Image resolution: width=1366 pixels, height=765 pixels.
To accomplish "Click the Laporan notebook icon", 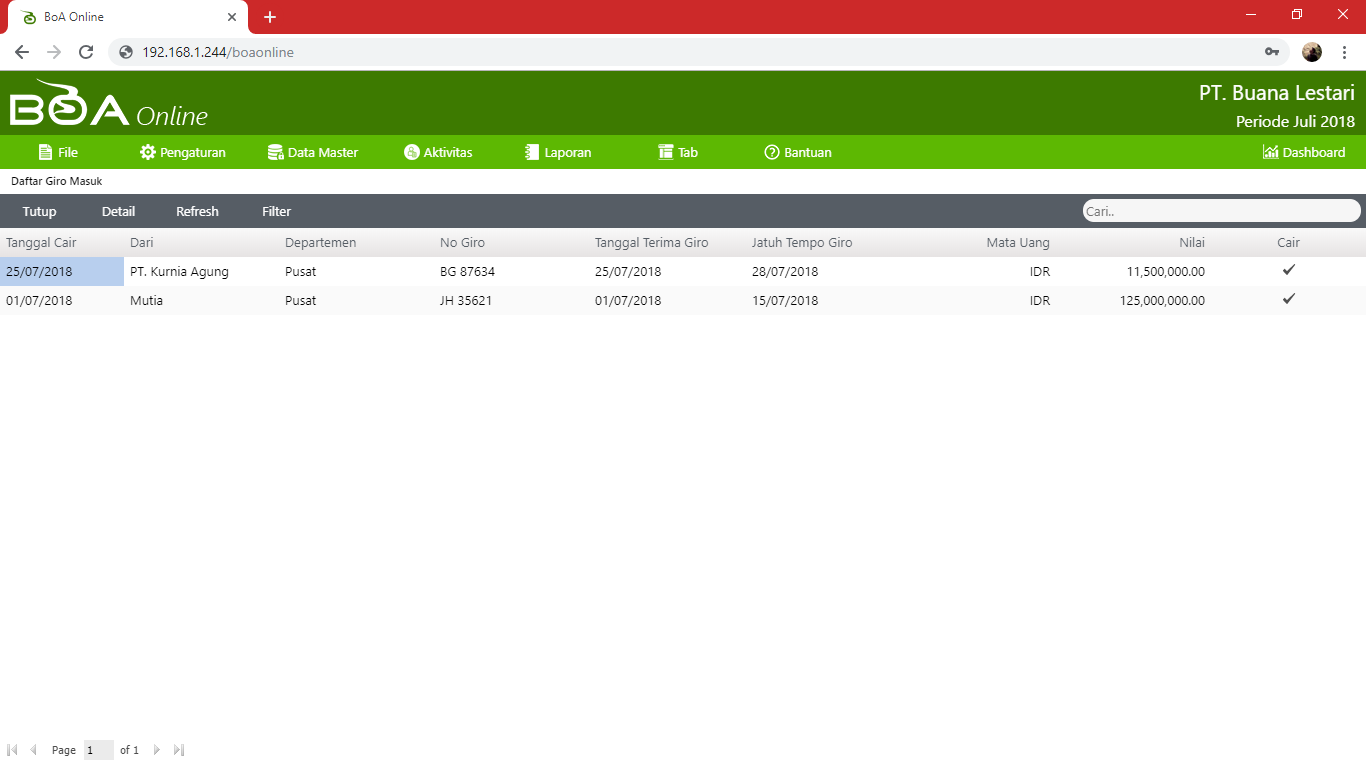I will (532, 152).
